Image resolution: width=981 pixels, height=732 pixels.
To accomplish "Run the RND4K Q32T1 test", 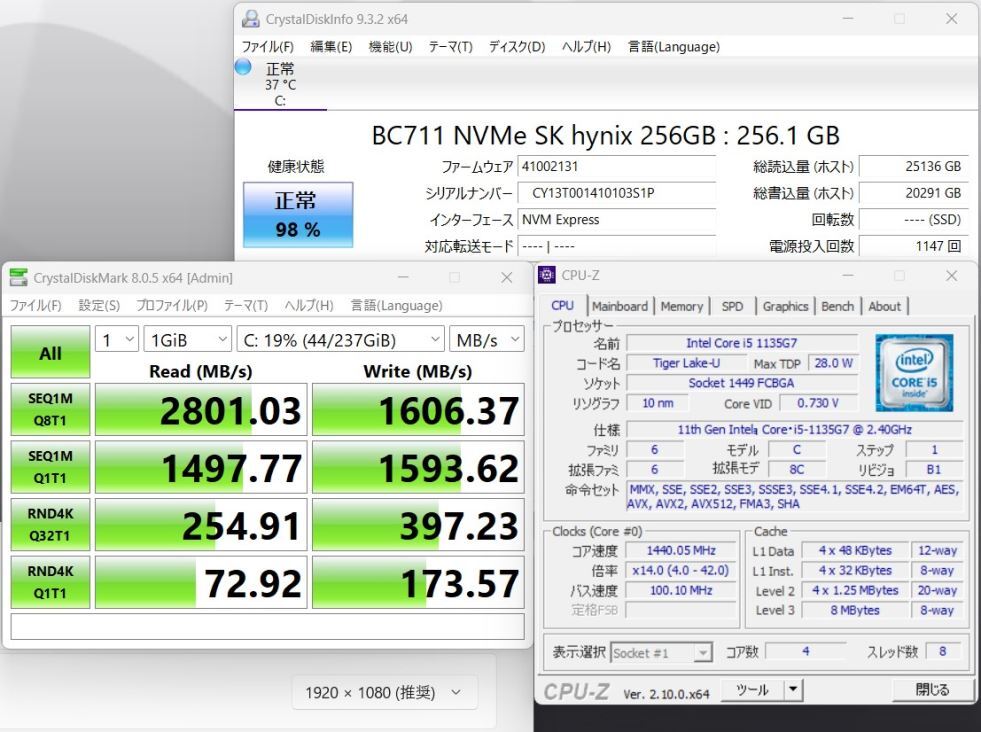I will (x=50, y=524).
